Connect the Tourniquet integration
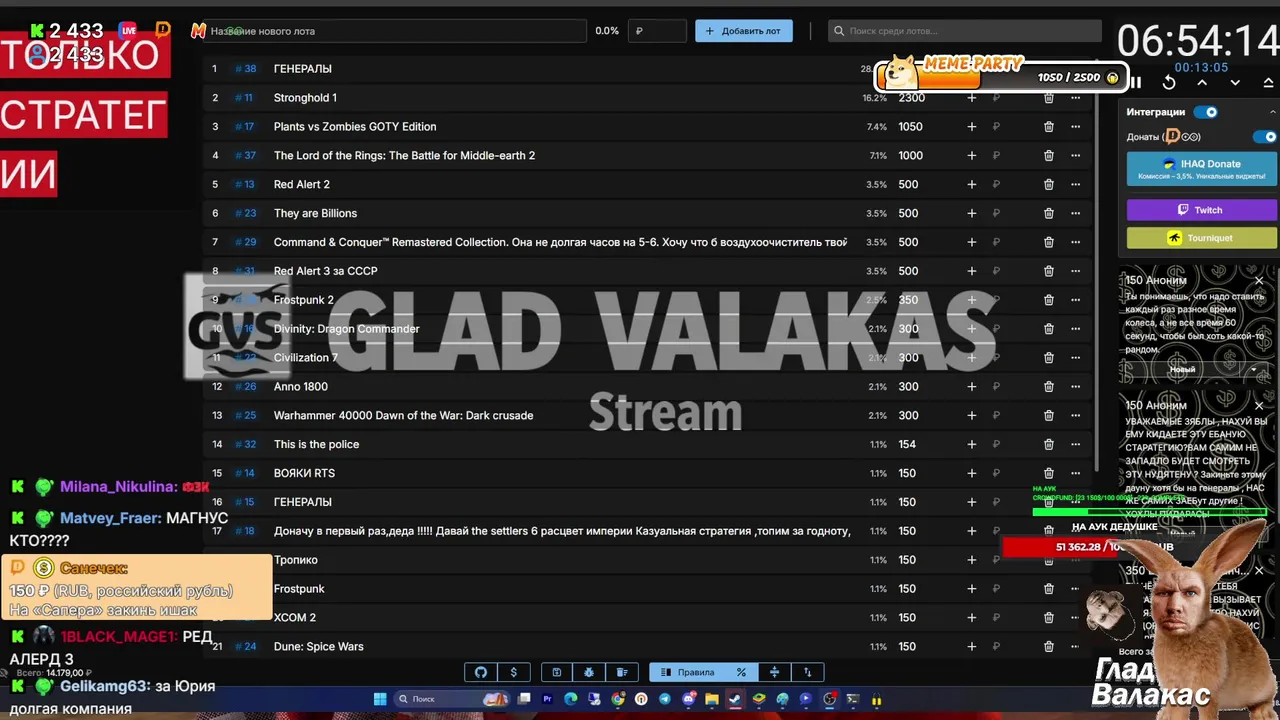Screen dimensions: 1280x720 pos(1202,238)
